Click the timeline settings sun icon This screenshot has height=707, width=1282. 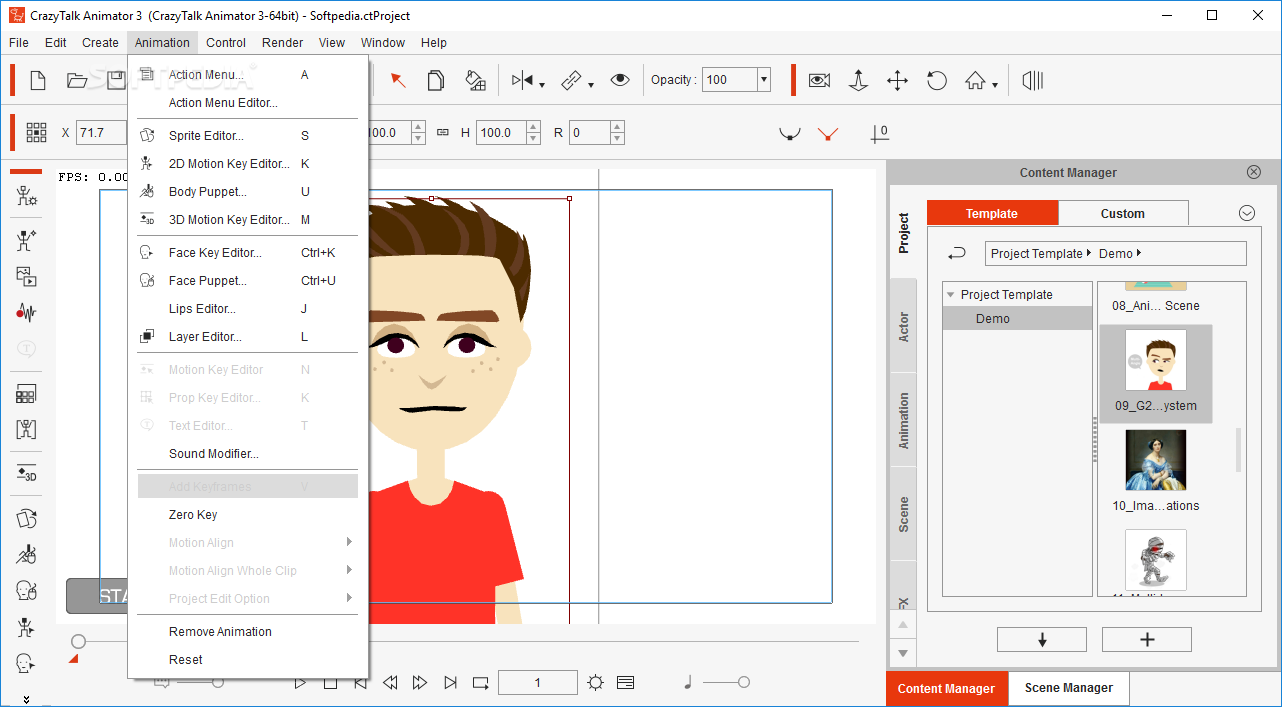[596, 683]
